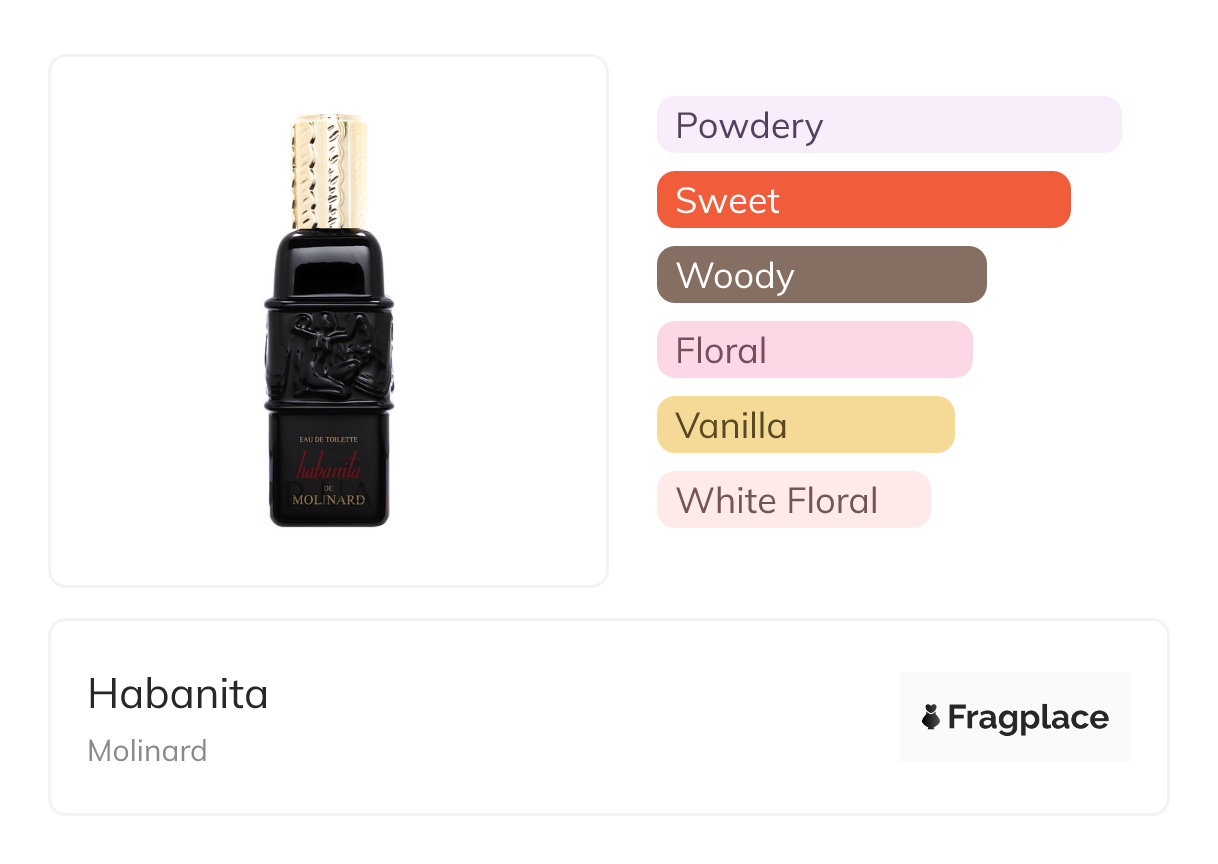Pick the pink Floral accord bar
Viewport: 1218px width, 864px height.
814,350
